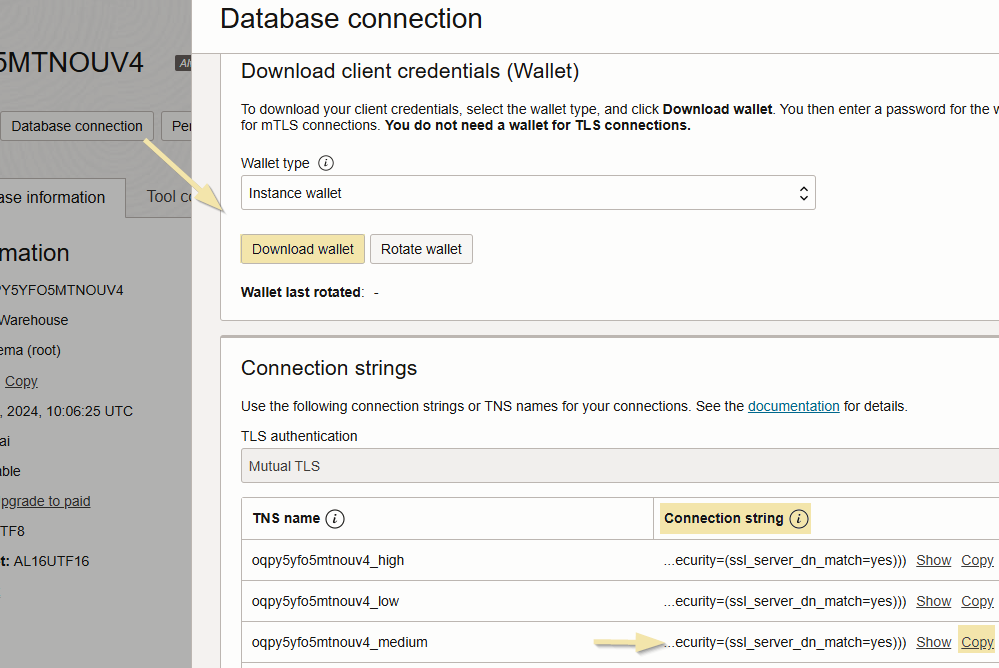Show the oqpy5yfo5mtnouv4_low connection string
Image resolution: width=999 pixels, height=668 pixels.
(933, 601)
